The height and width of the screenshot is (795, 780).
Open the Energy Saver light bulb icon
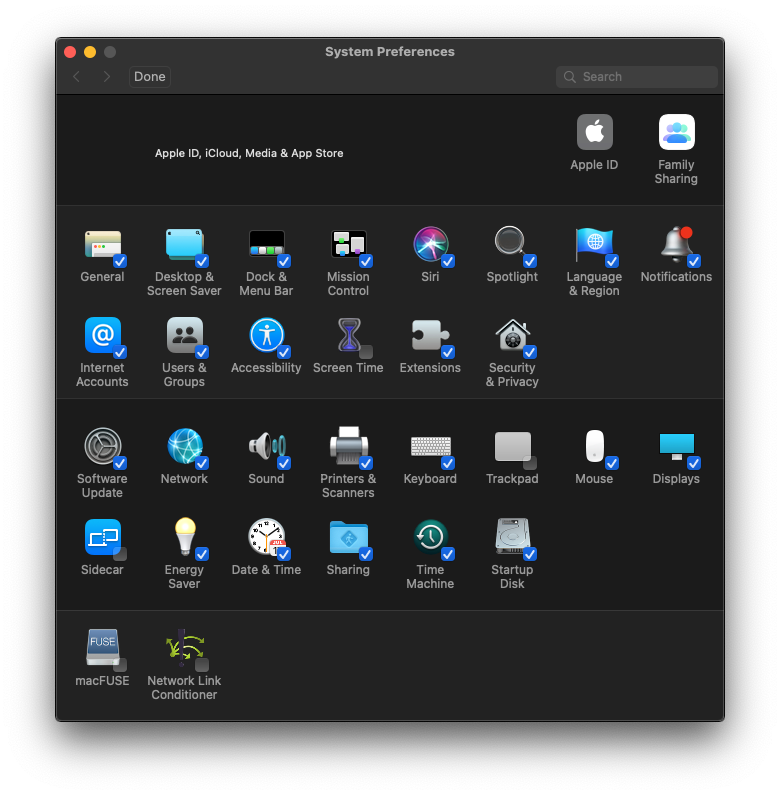click(185, 536)
